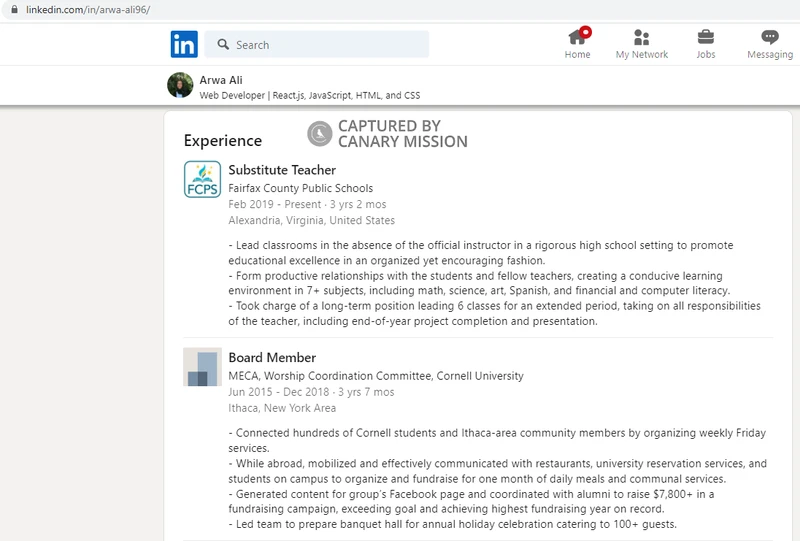Screen dimensions: 800x541
Task: Go to the My Network label
Action: tap(641, 54)
